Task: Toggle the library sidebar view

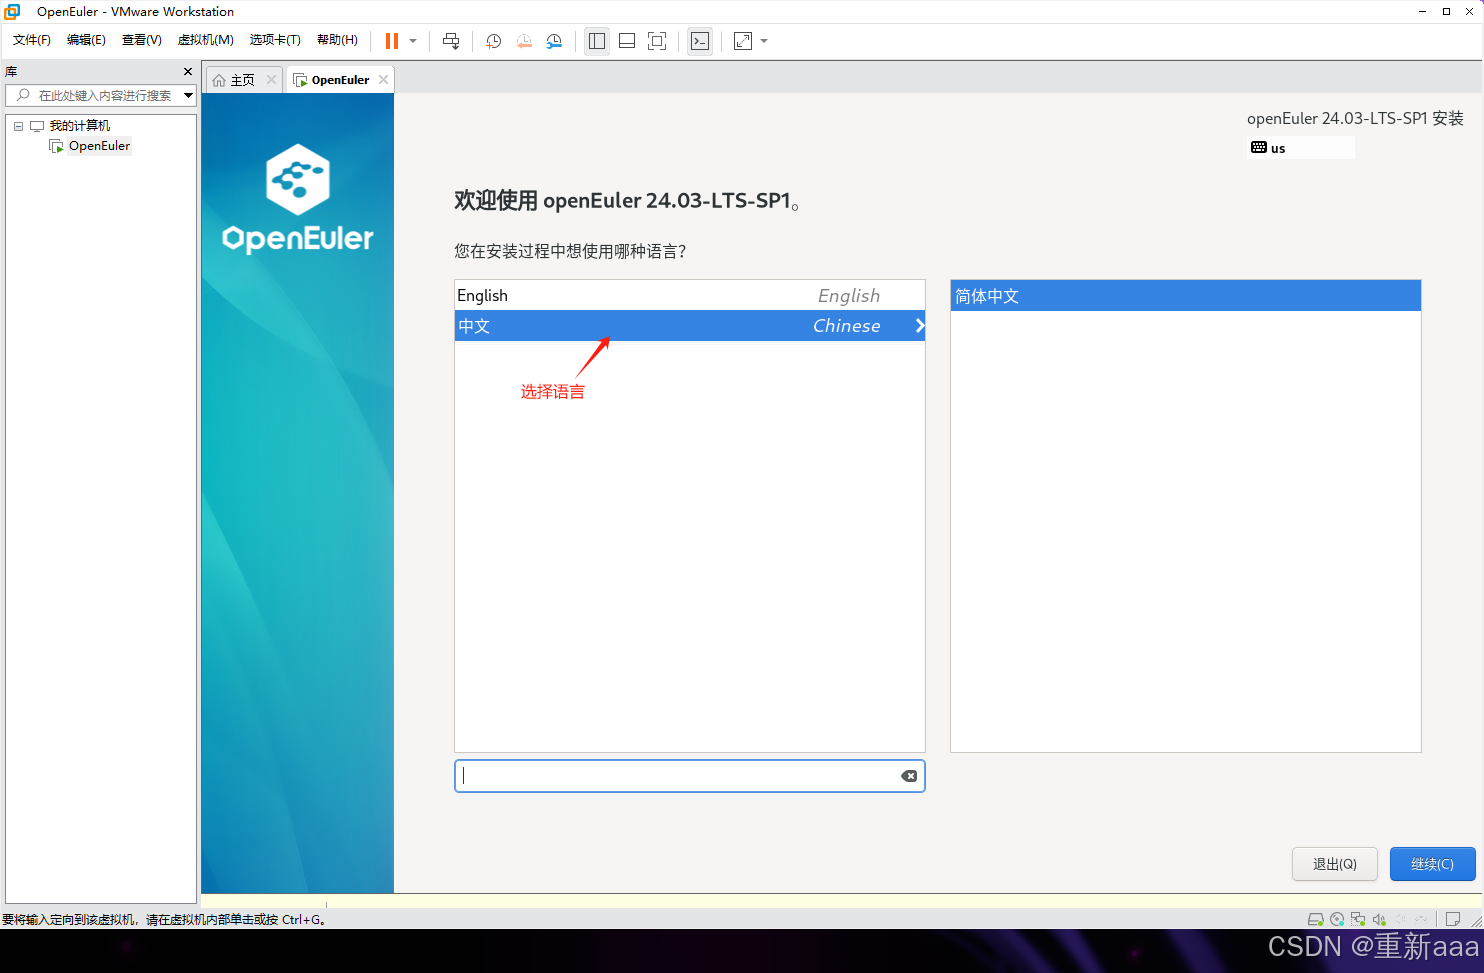Action: (597, 41)
